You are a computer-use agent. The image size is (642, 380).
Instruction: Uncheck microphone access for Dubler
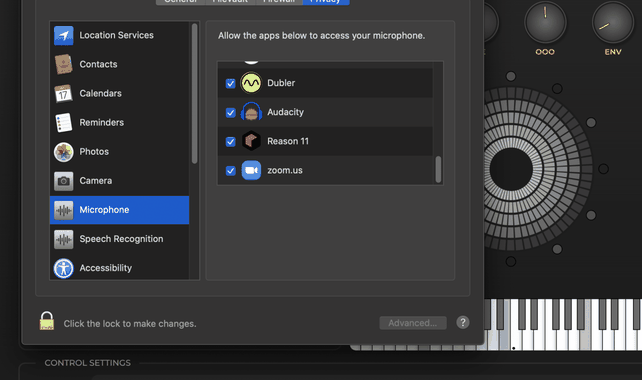click(231, 84)
